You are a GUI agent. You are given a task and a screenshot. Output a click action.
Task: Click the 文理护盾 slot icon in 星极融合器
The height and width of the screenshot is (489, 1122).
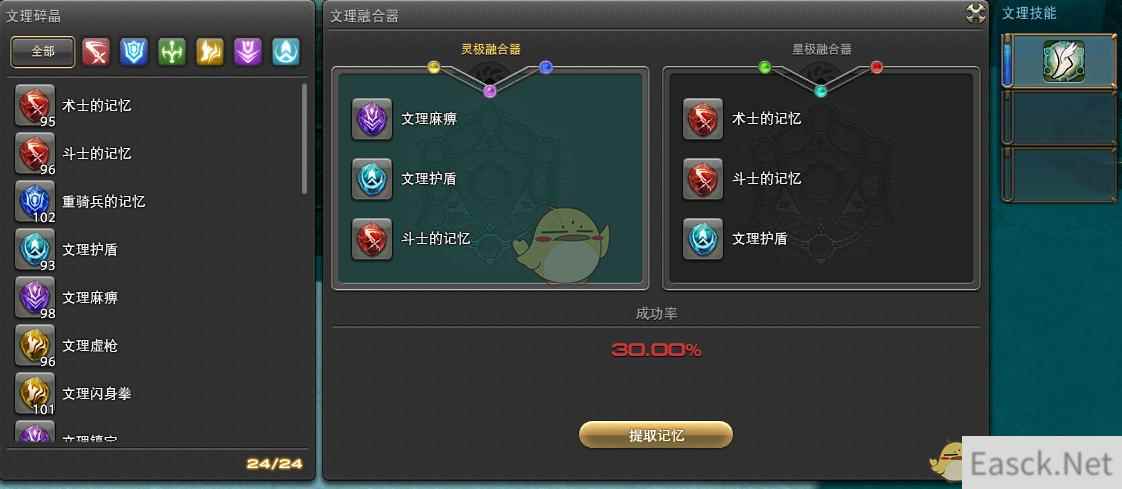tap(703, 239)
